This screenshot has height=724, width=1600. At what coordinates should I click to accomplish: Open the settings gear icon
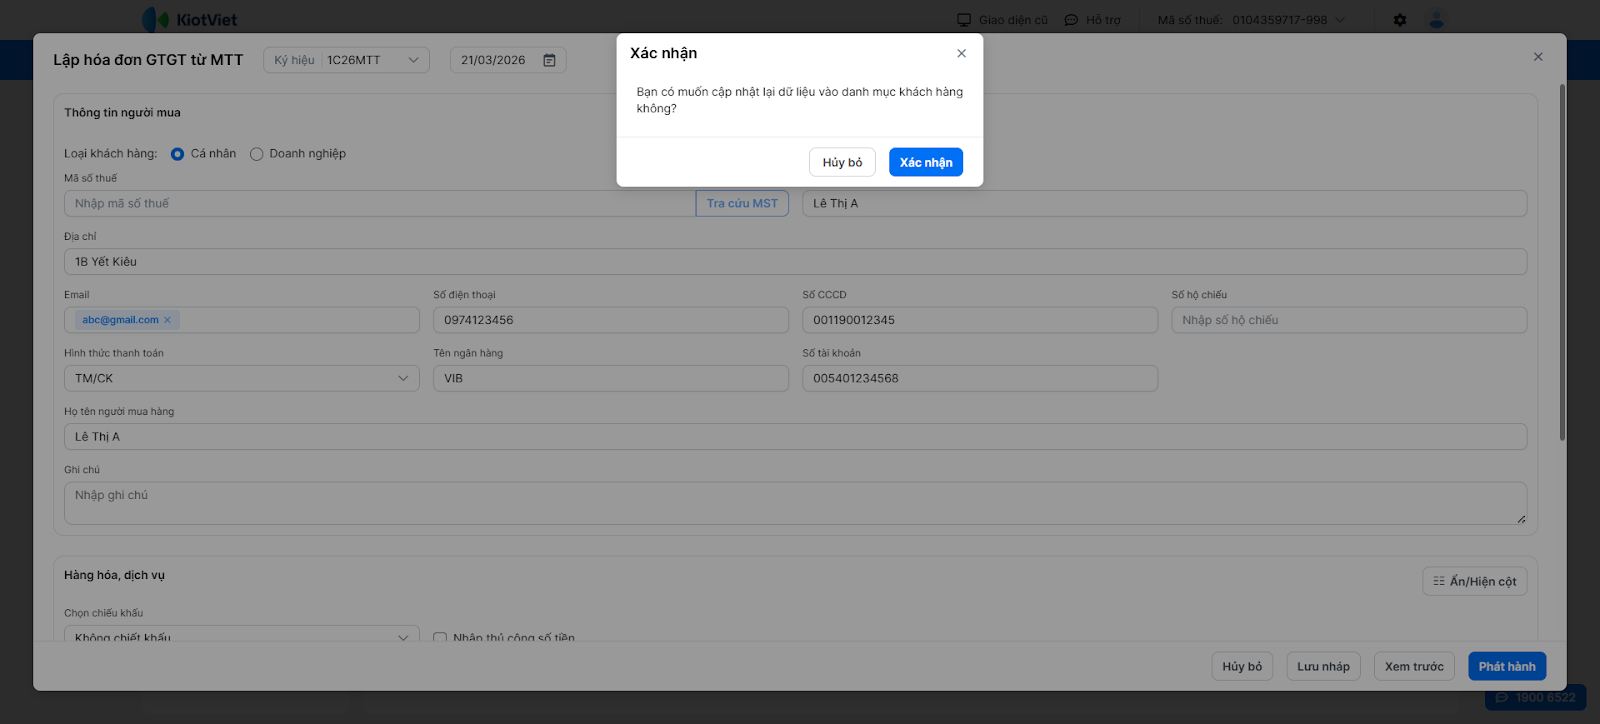click(x=1400, y=20)
